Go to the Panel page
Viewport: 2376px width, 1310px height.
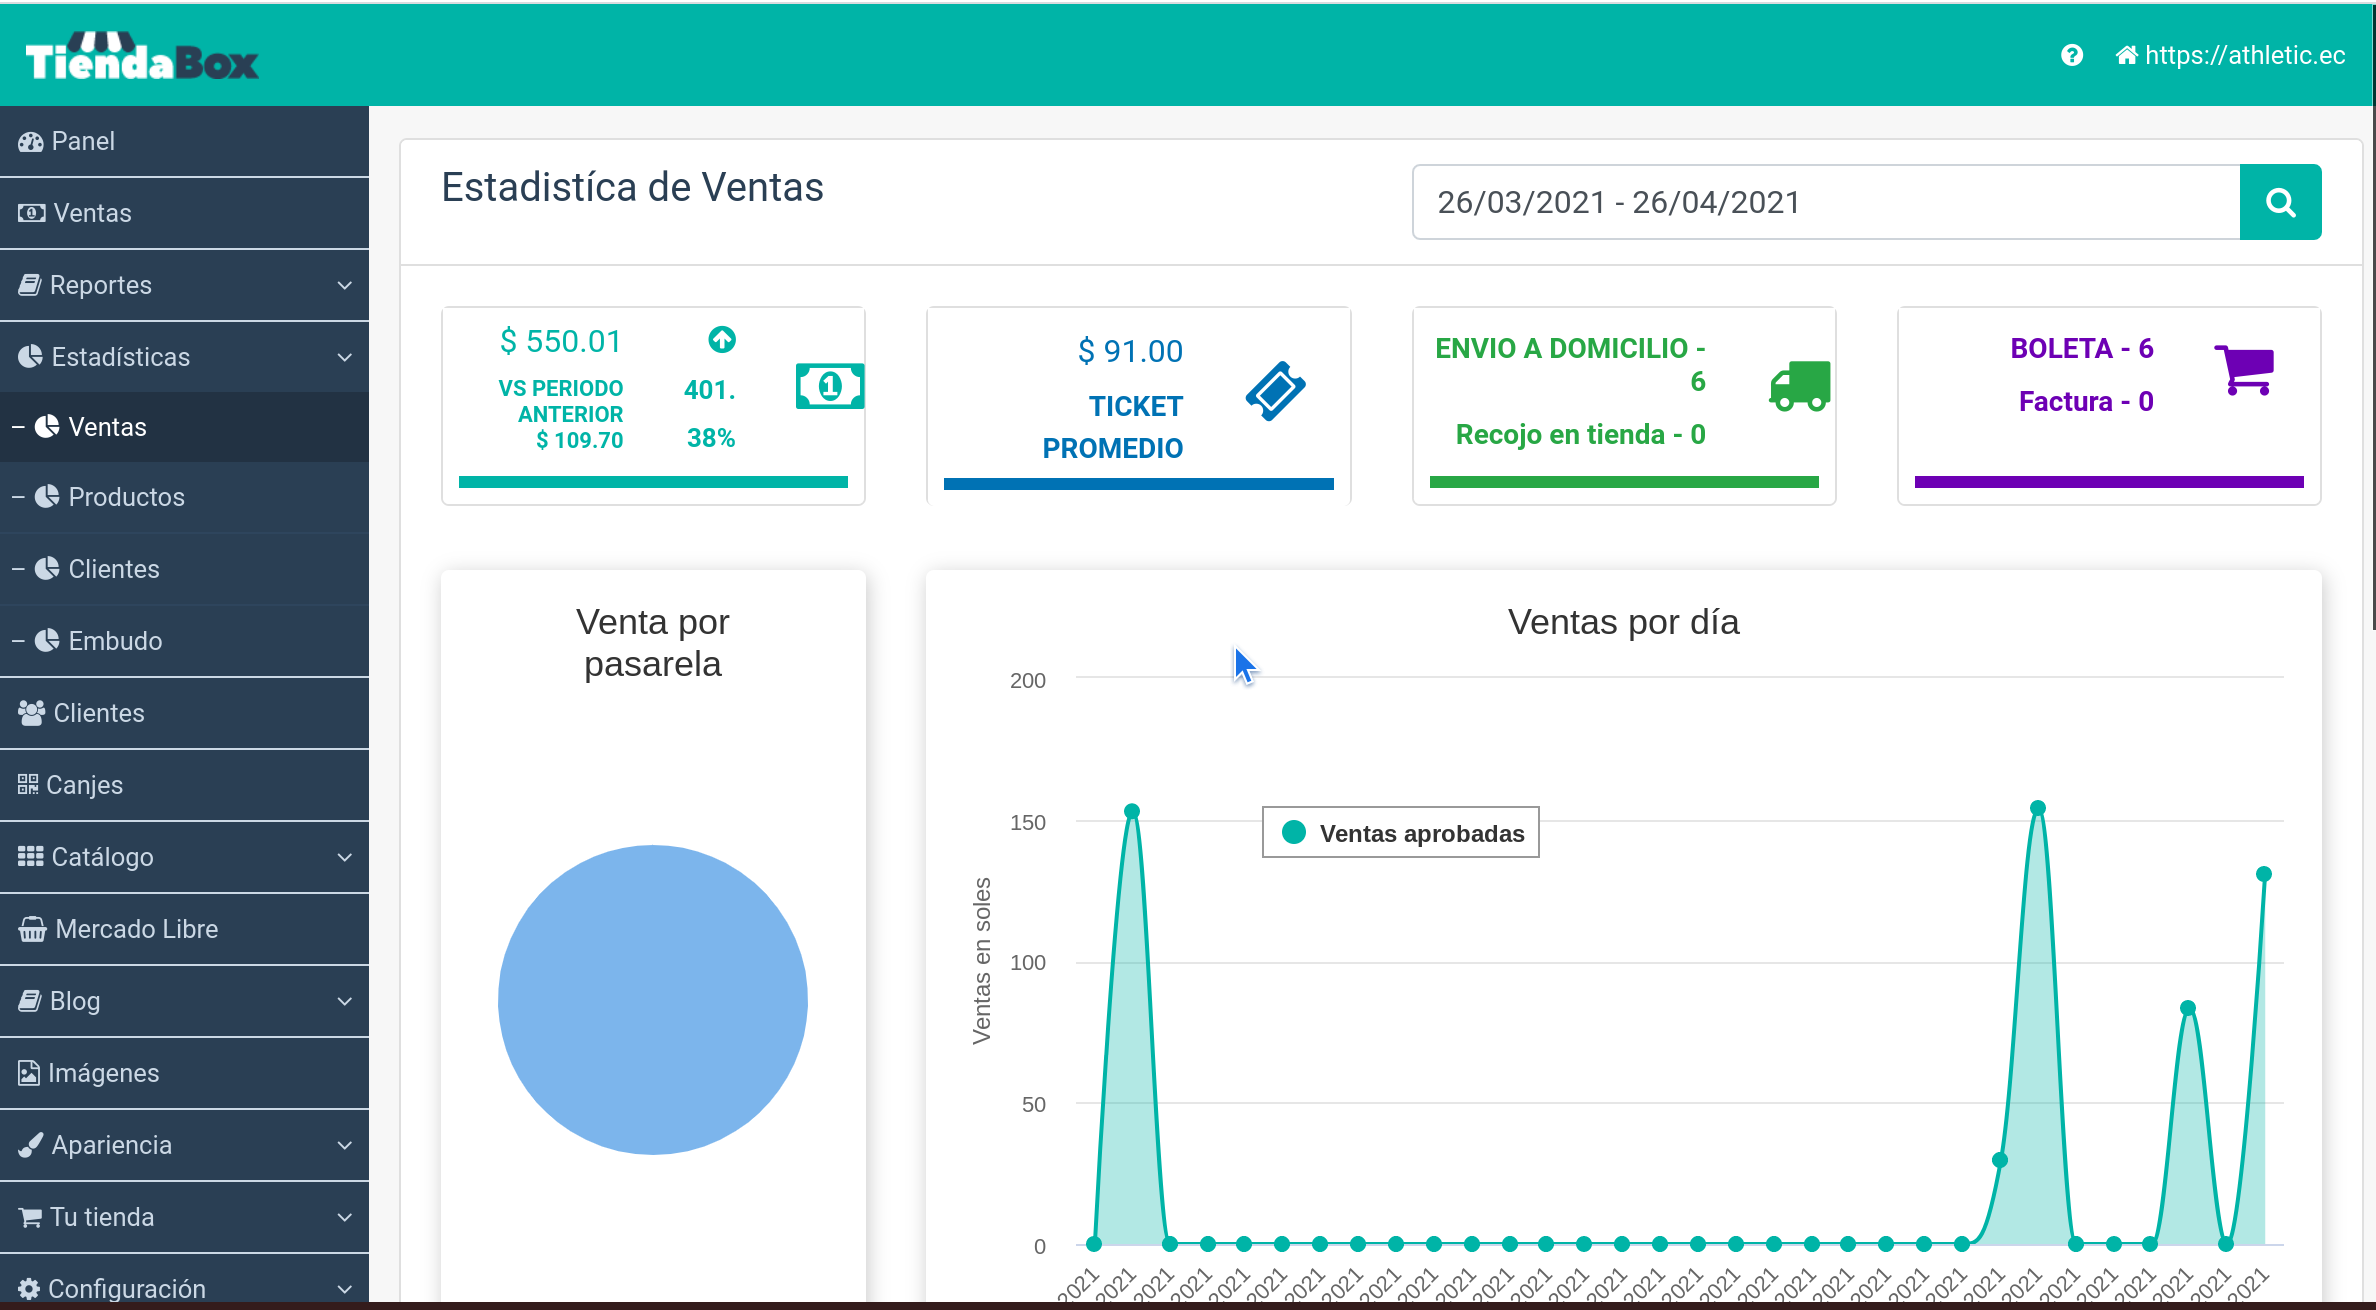pos(83,141)
